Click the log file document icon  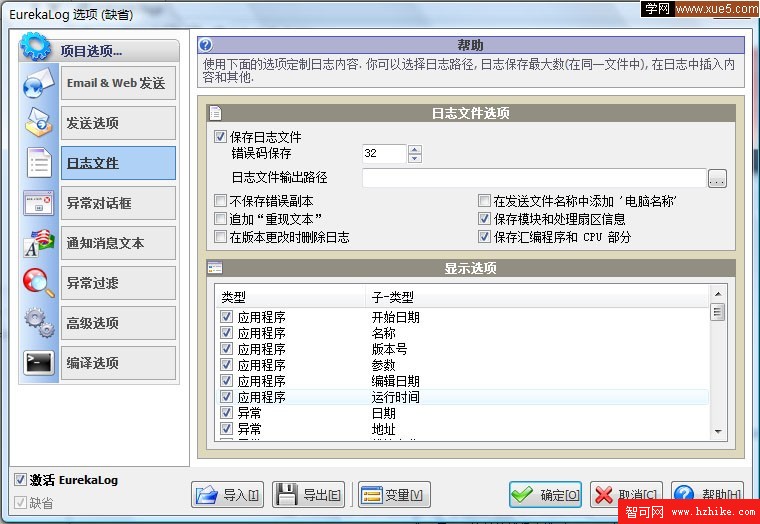click(38, 163)
